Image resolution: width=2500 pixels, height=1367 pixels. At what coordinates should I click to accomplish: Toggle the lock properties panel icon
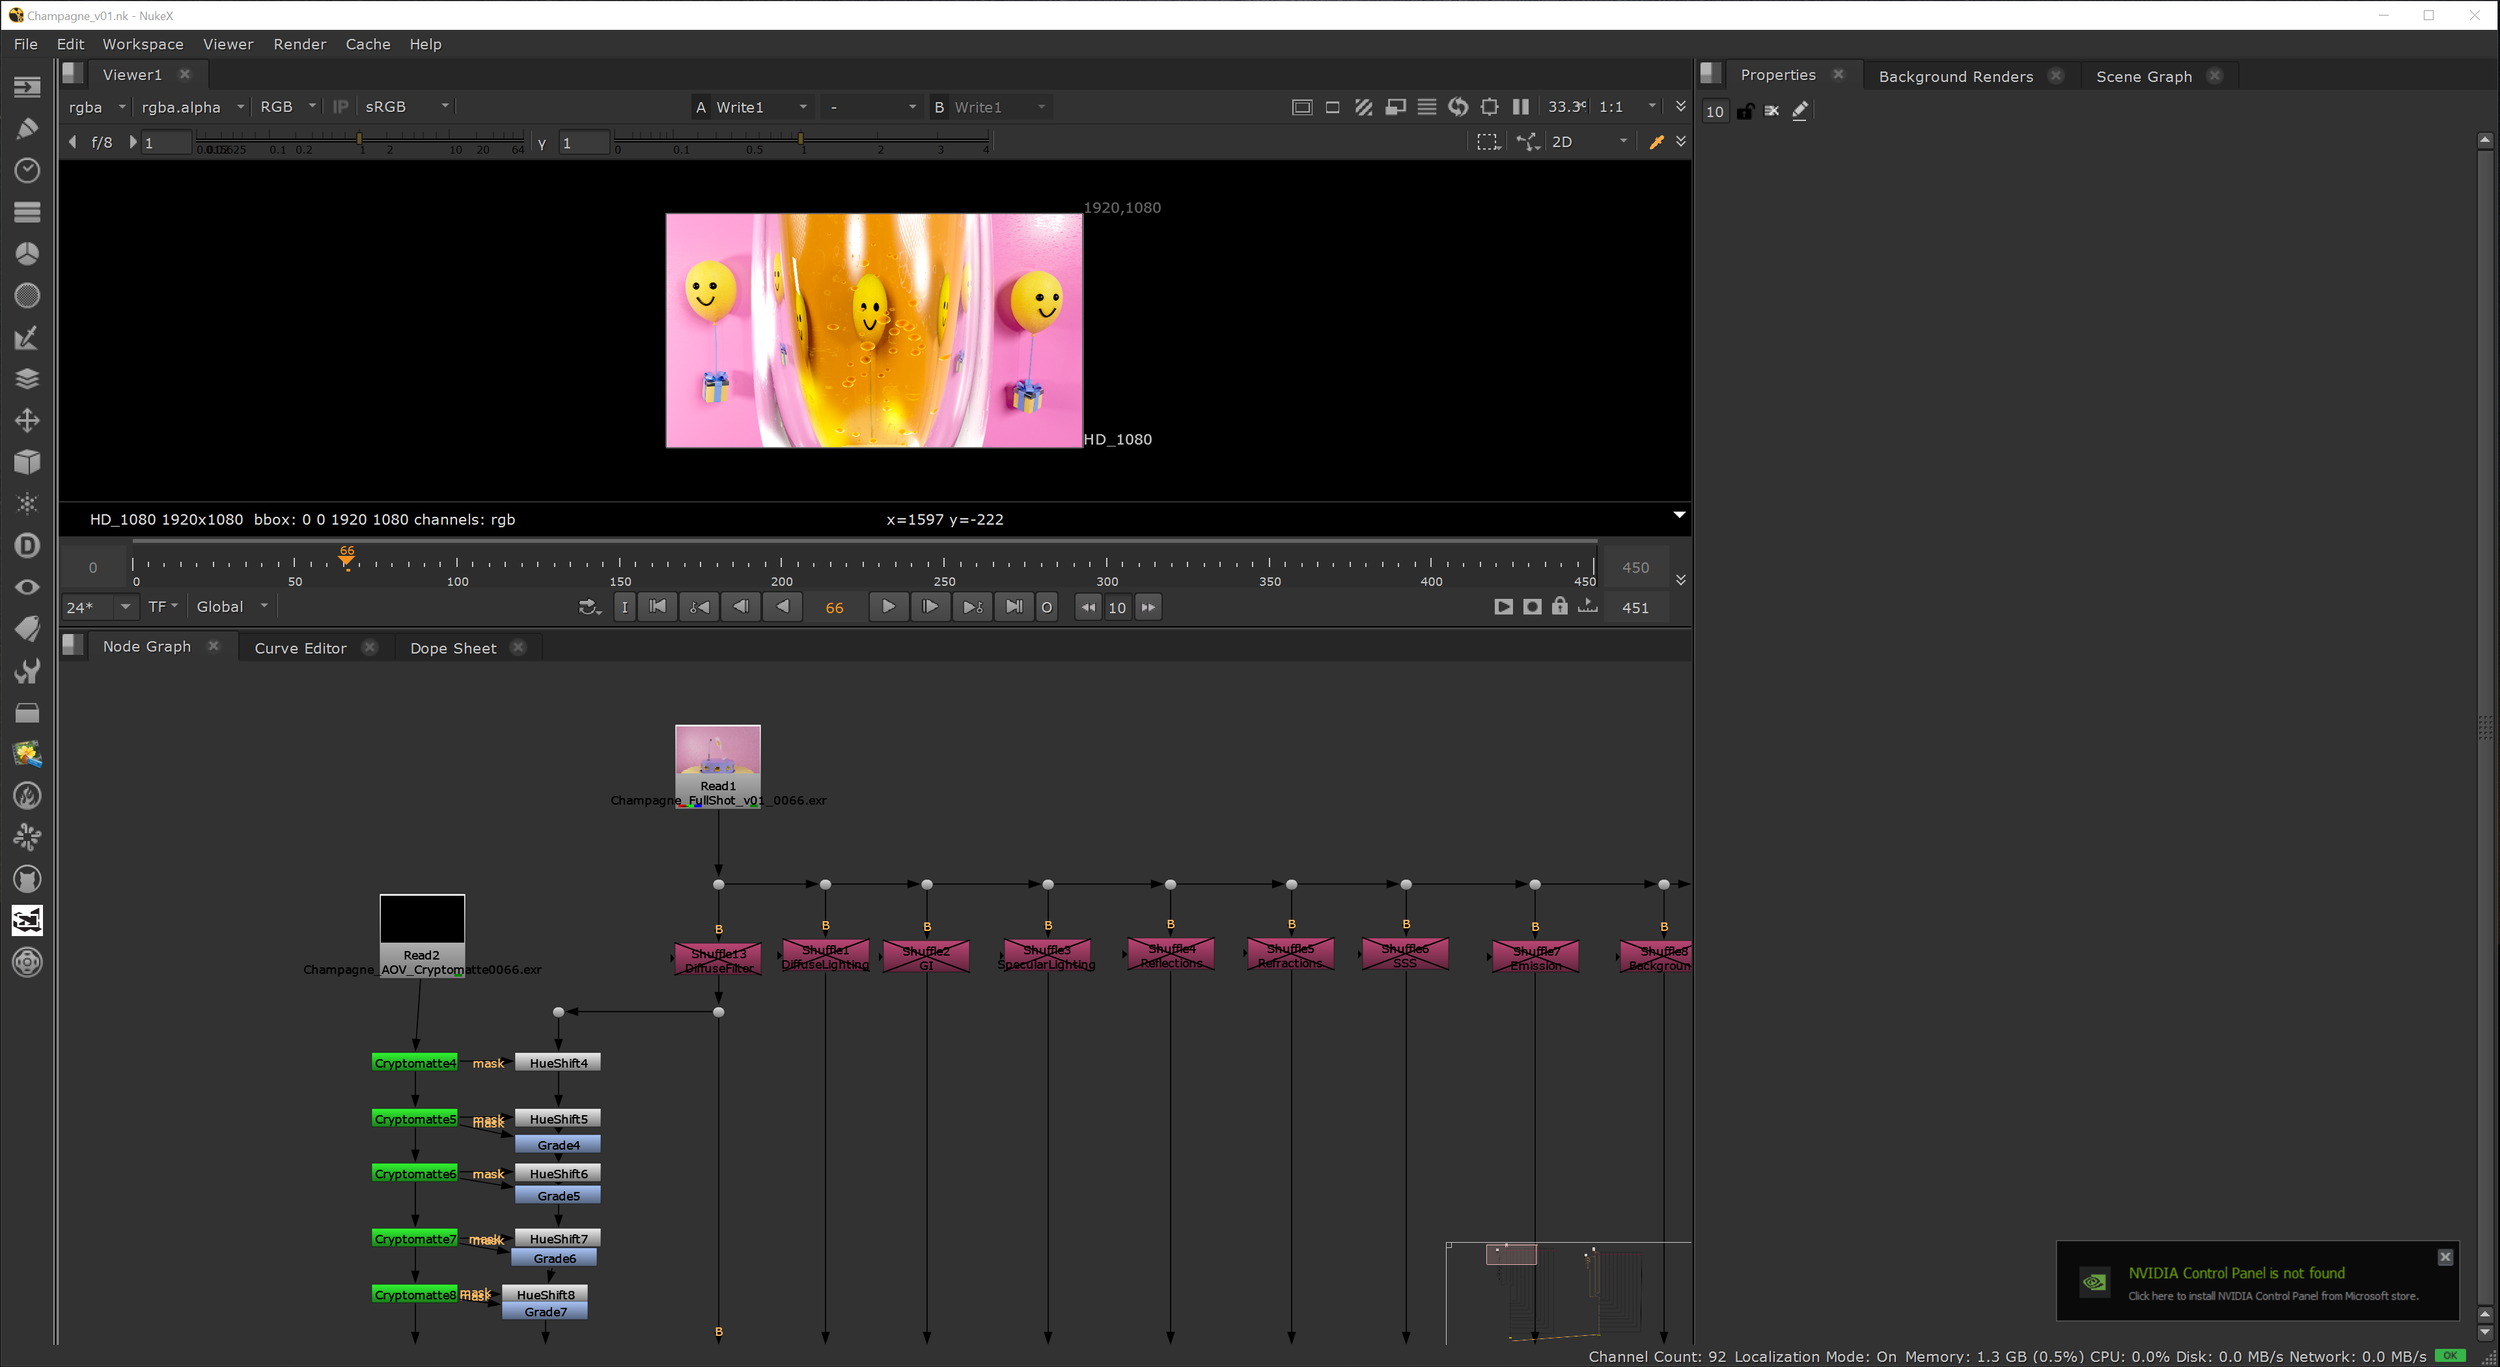click(1745, 111)
